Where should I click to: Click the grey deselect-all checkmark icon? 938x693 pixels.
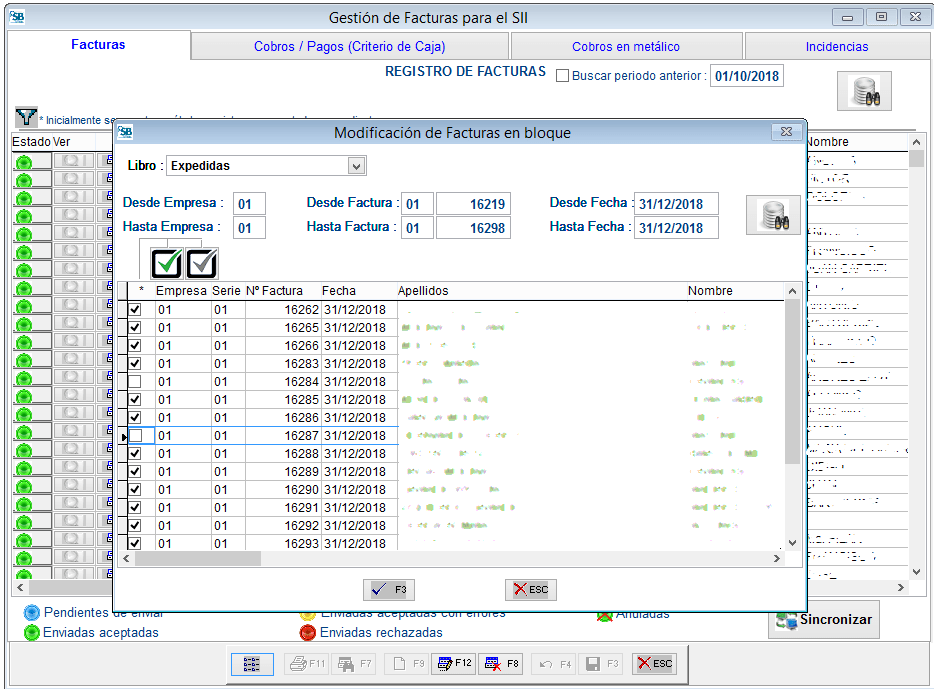click(202, 263)
